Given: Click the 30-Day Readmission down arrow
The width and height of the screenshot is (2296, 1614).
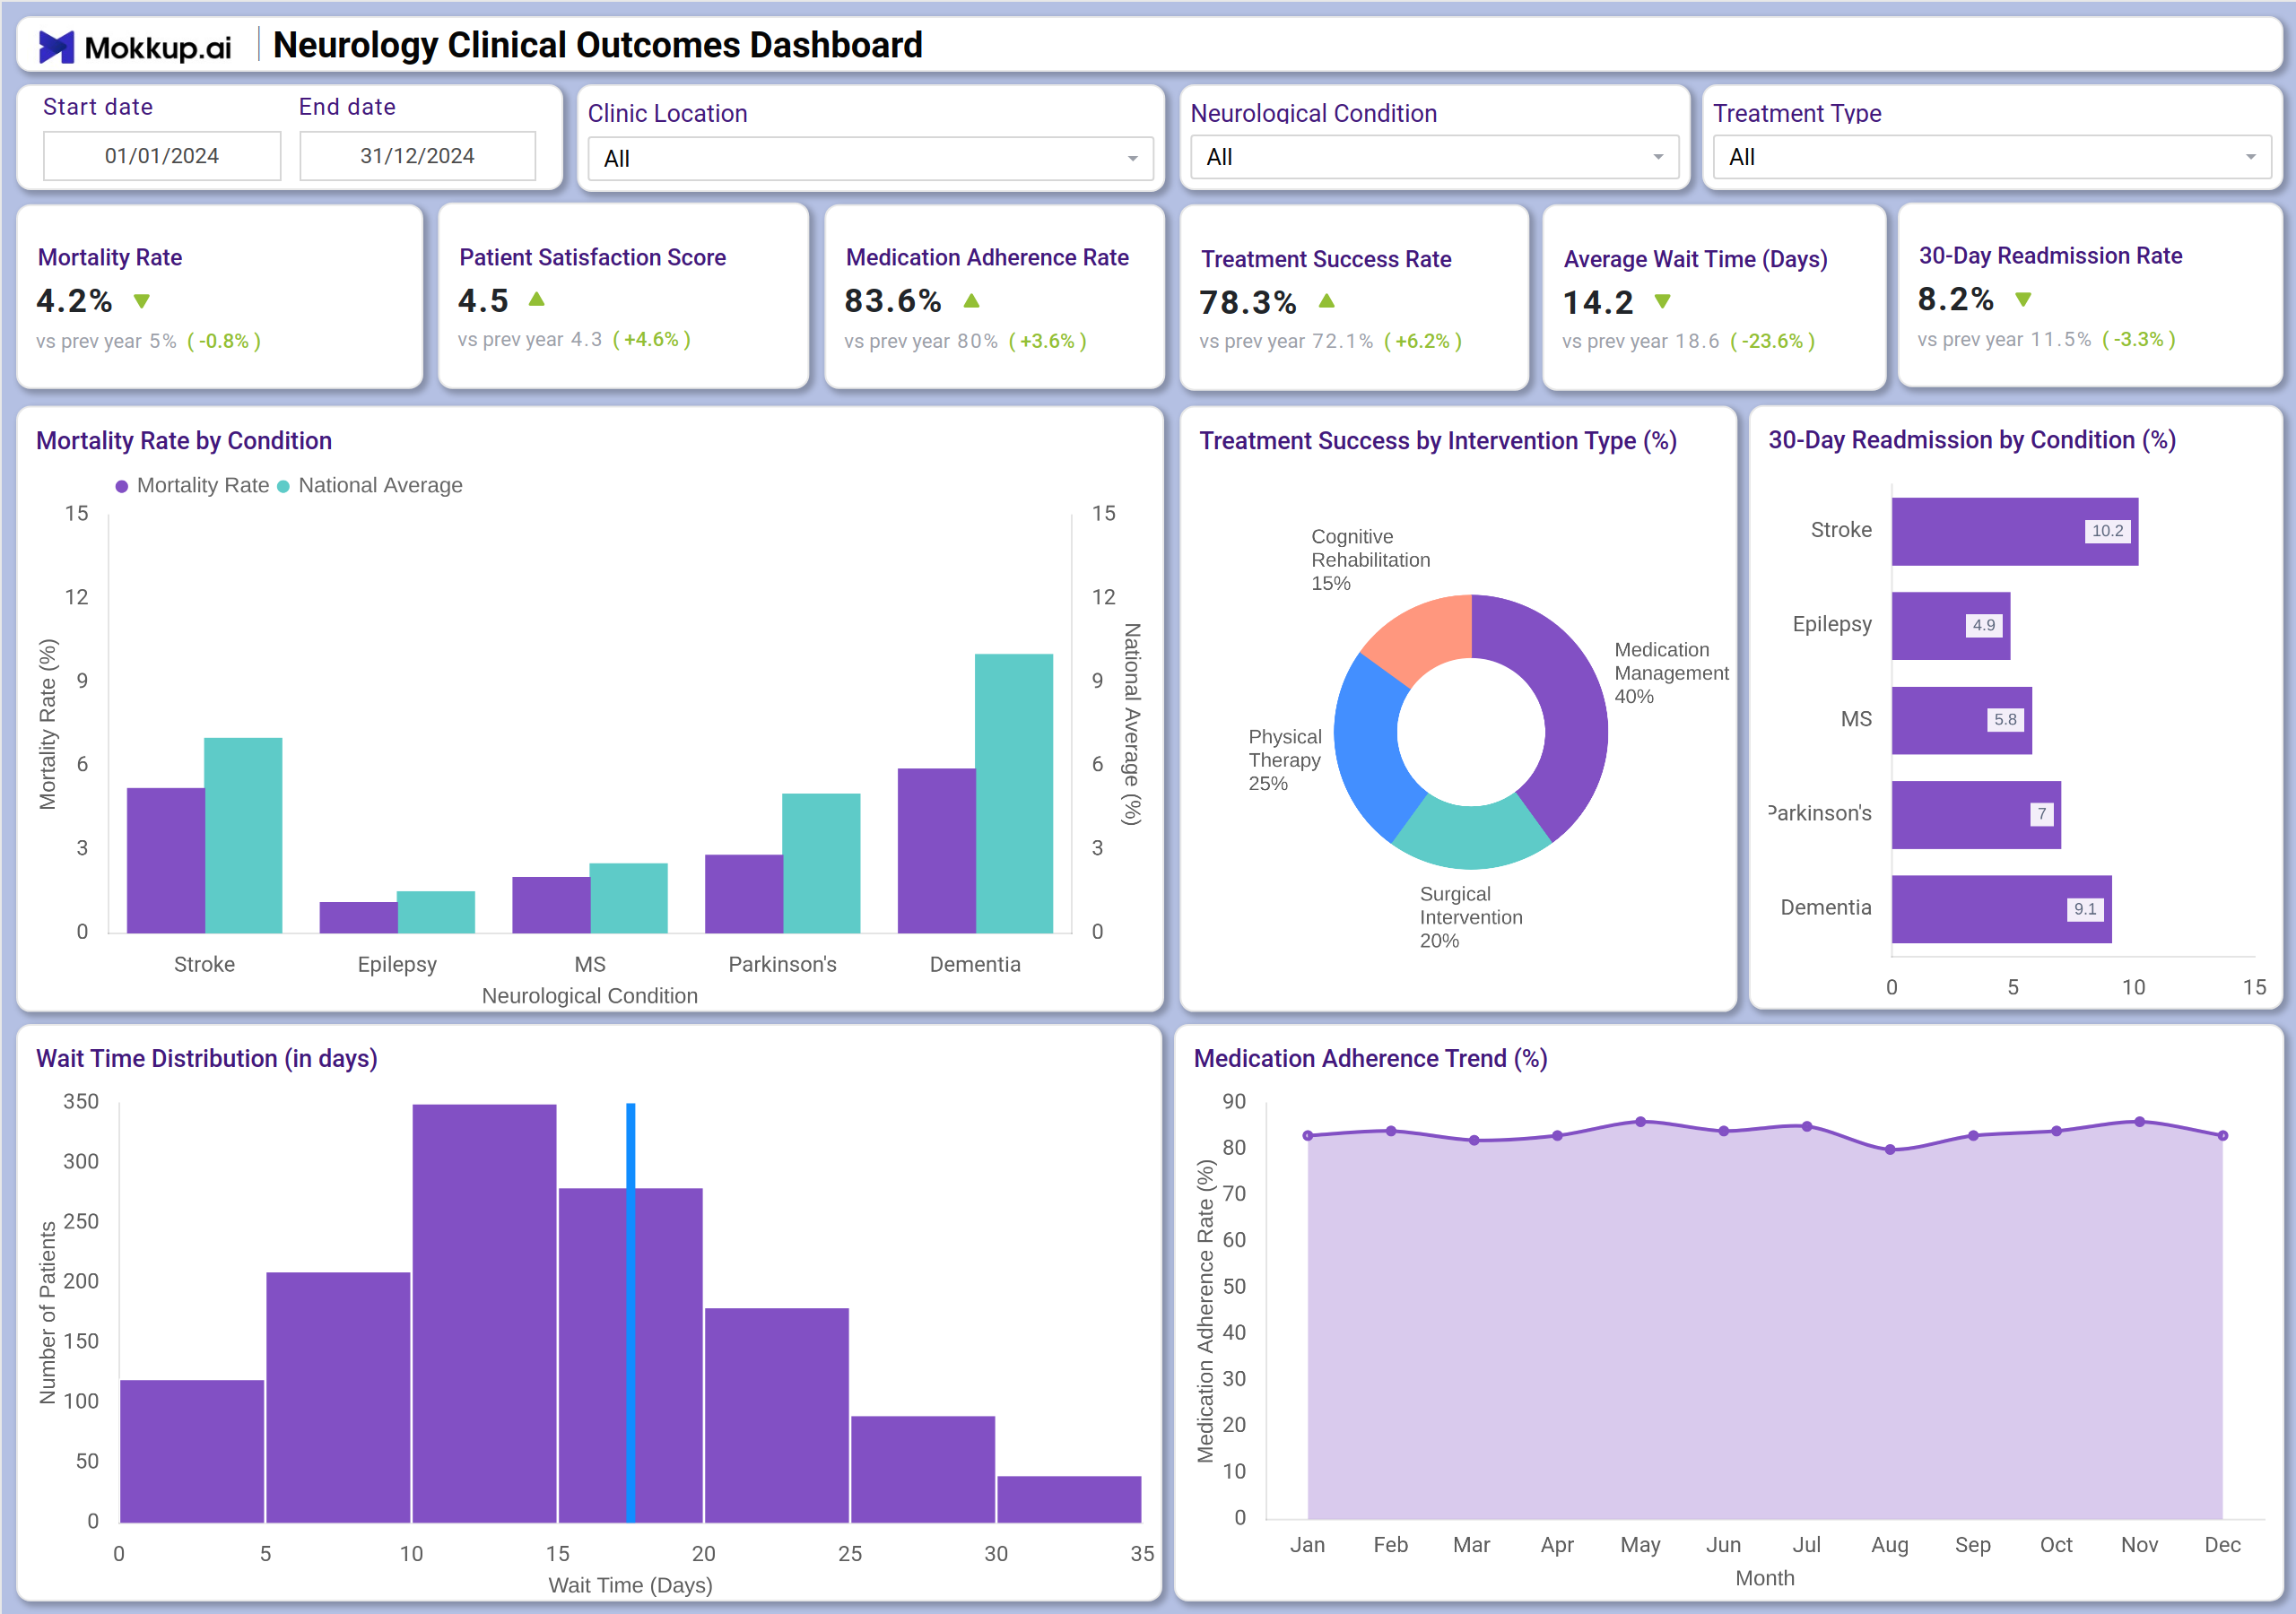Looking at the screenshot, I should (x=2023, y=299).
